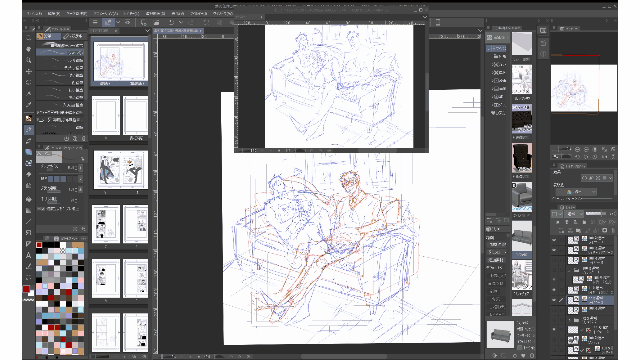
Task: Click the Sub View icon beside the Navigator
Action: click(543, 31)
